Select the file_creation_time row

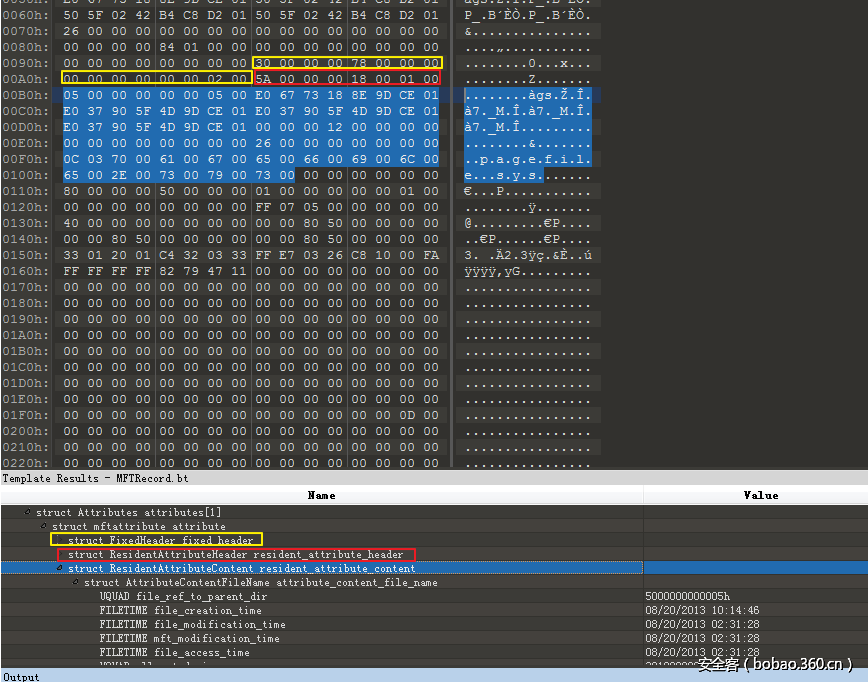180,611
